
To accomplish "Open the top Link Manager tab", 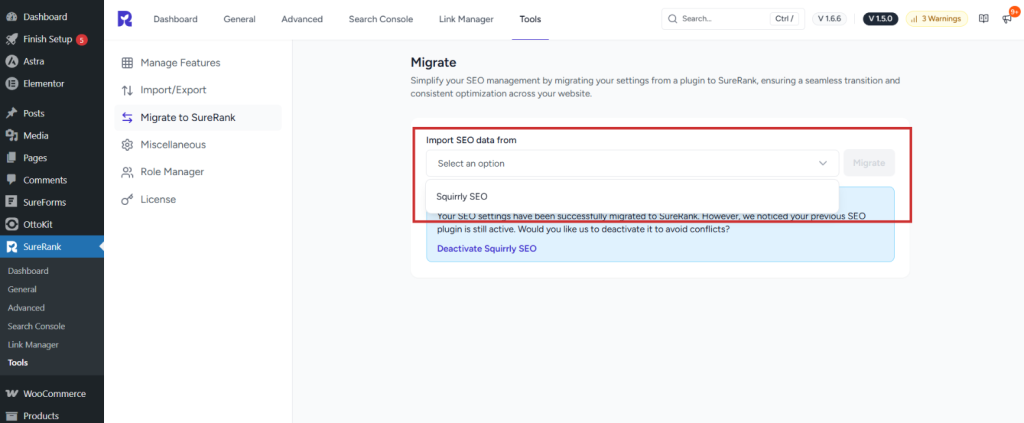I will (466, 19).
